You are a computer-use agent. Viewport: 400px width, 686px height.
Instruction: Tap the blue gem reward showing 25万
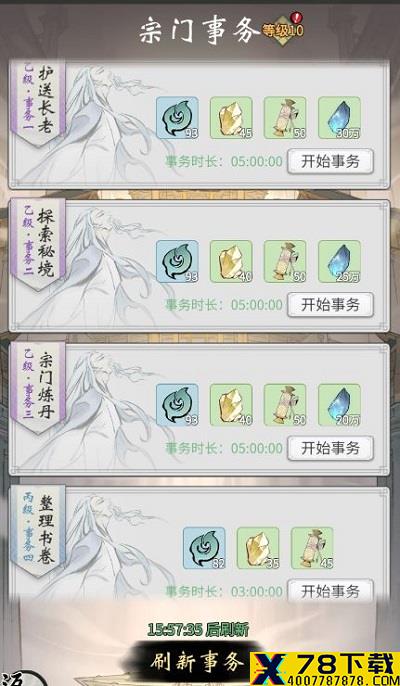click(x=339, y=261)
